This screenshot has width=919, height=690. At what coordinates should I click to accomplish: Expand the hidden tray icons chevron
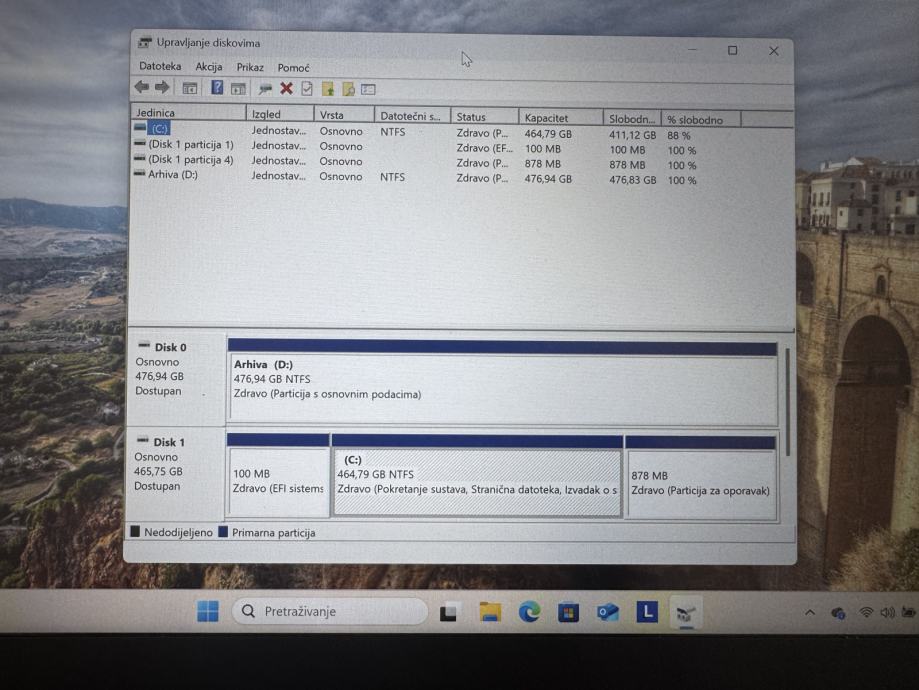point(810,613)
